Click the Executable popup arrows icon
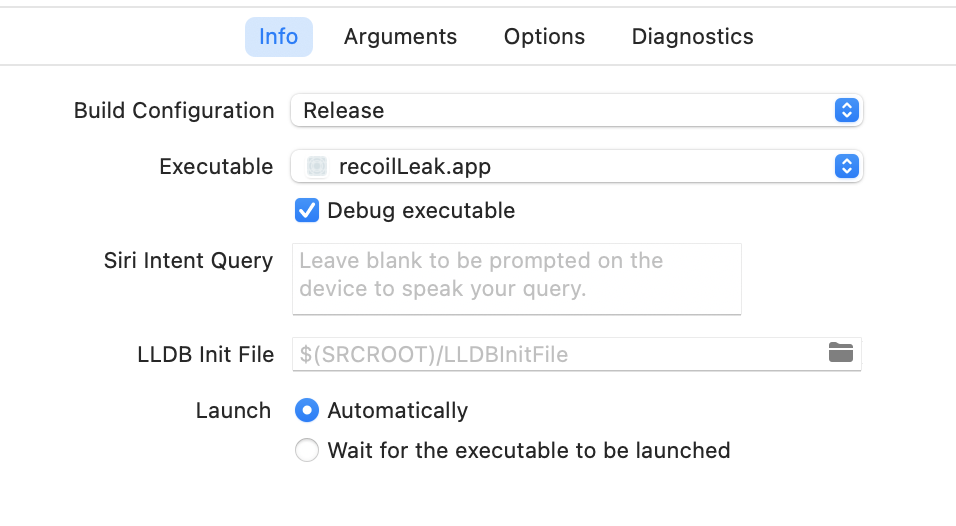 pyautogui.click(x=846, y=166)
